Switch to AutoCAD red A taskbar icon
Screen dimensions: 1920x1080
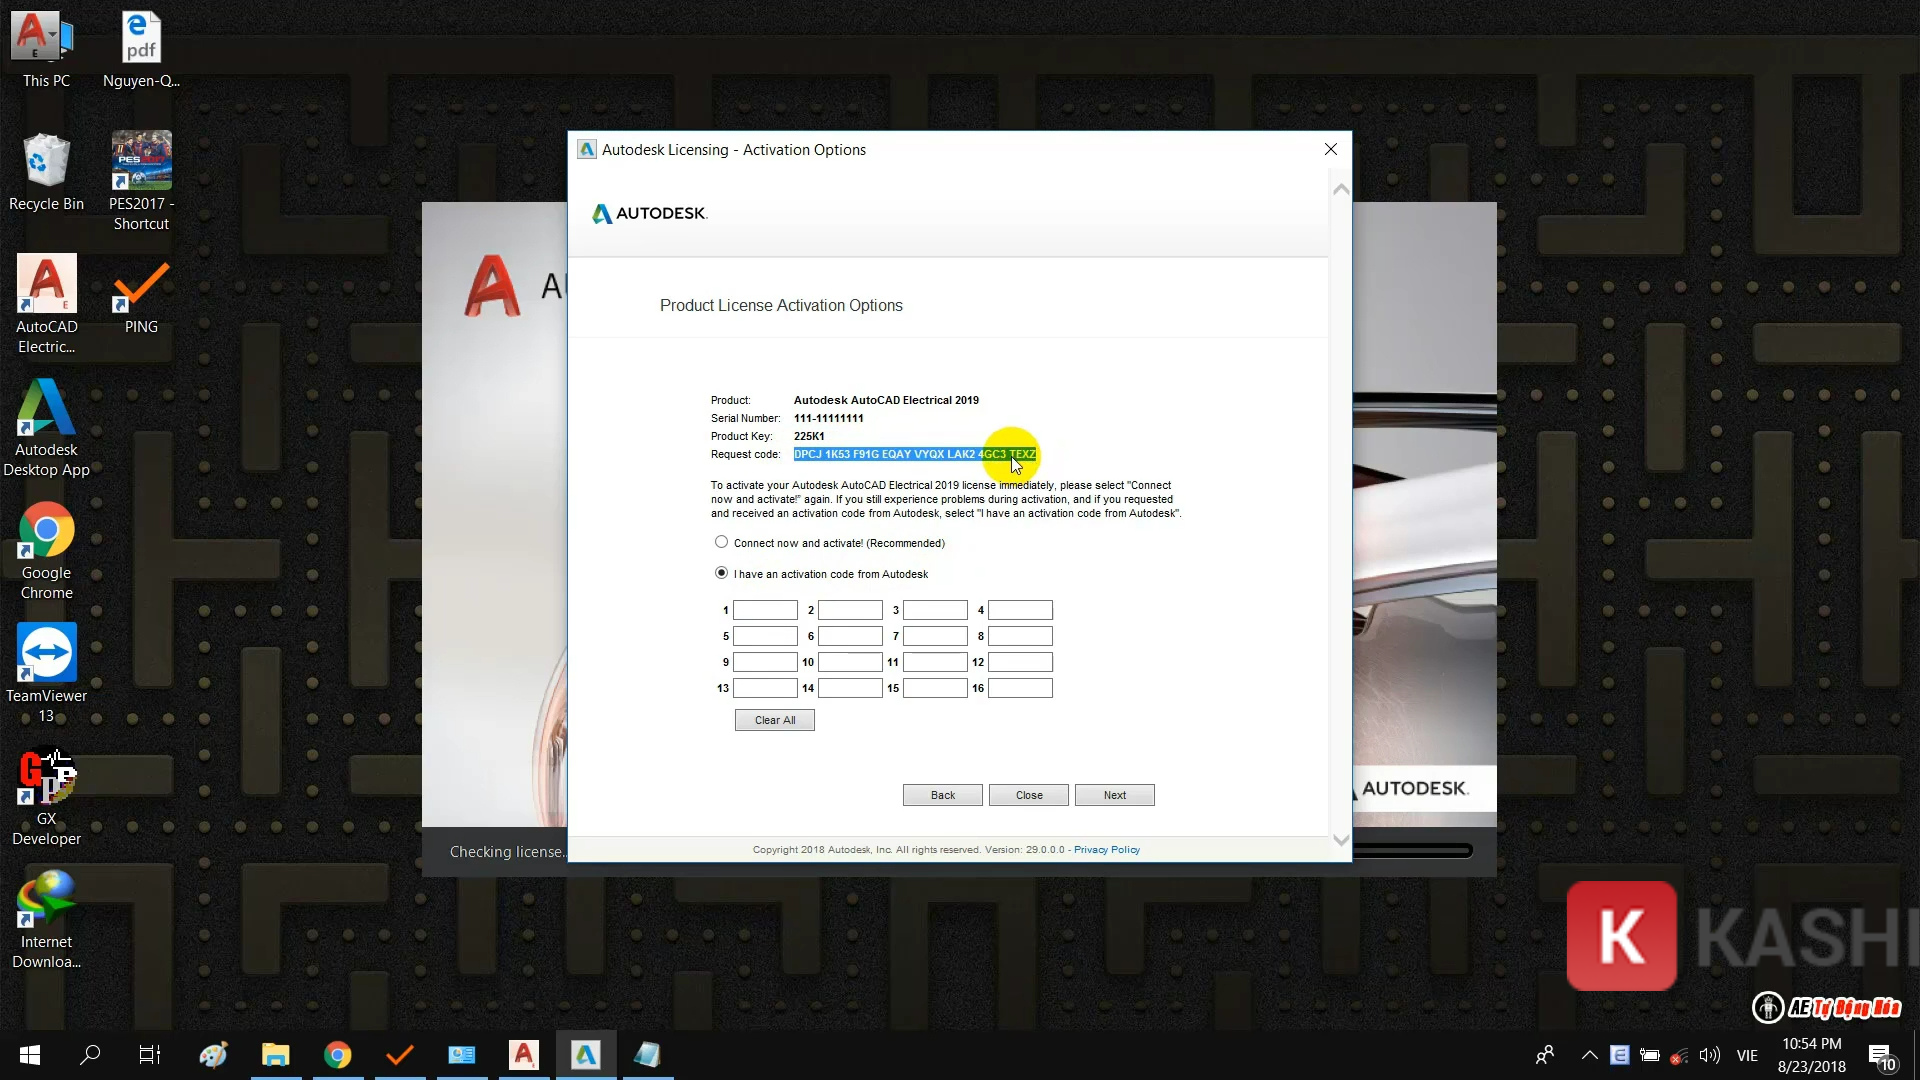(523, 1055)
